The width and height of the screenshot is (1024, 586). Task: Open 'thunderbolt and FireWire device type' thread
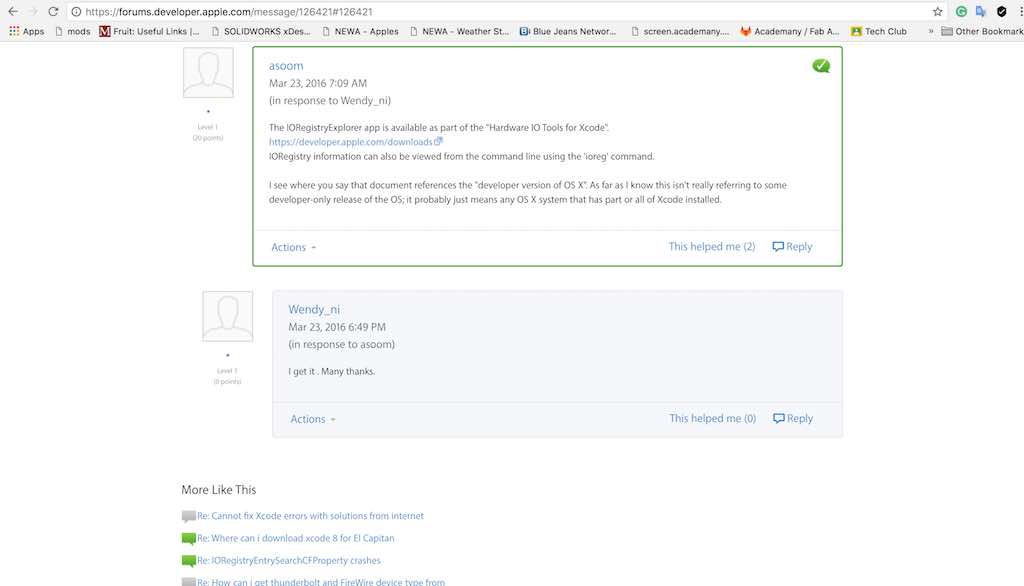pyautogui.click(x=321, y=581)
